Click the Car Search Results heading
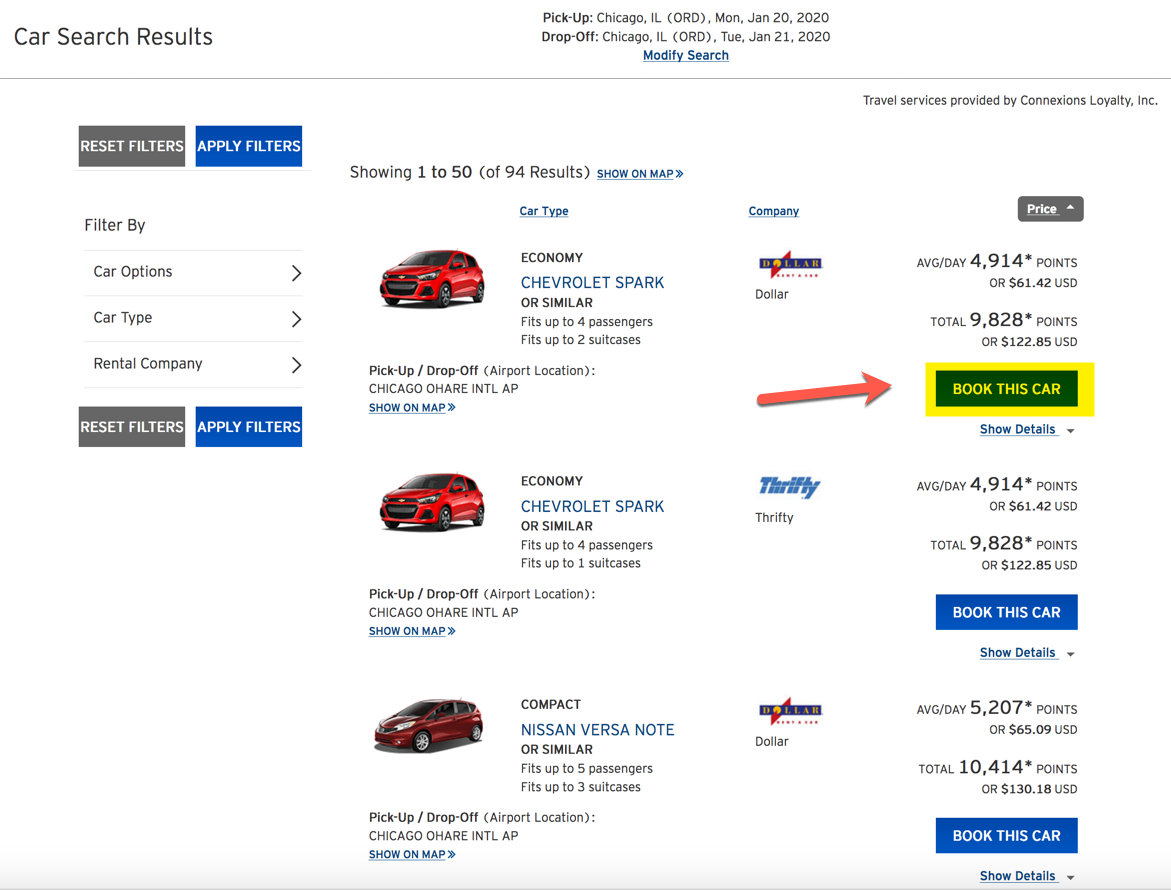This screenshot has height=890, width=1171. 114,37
